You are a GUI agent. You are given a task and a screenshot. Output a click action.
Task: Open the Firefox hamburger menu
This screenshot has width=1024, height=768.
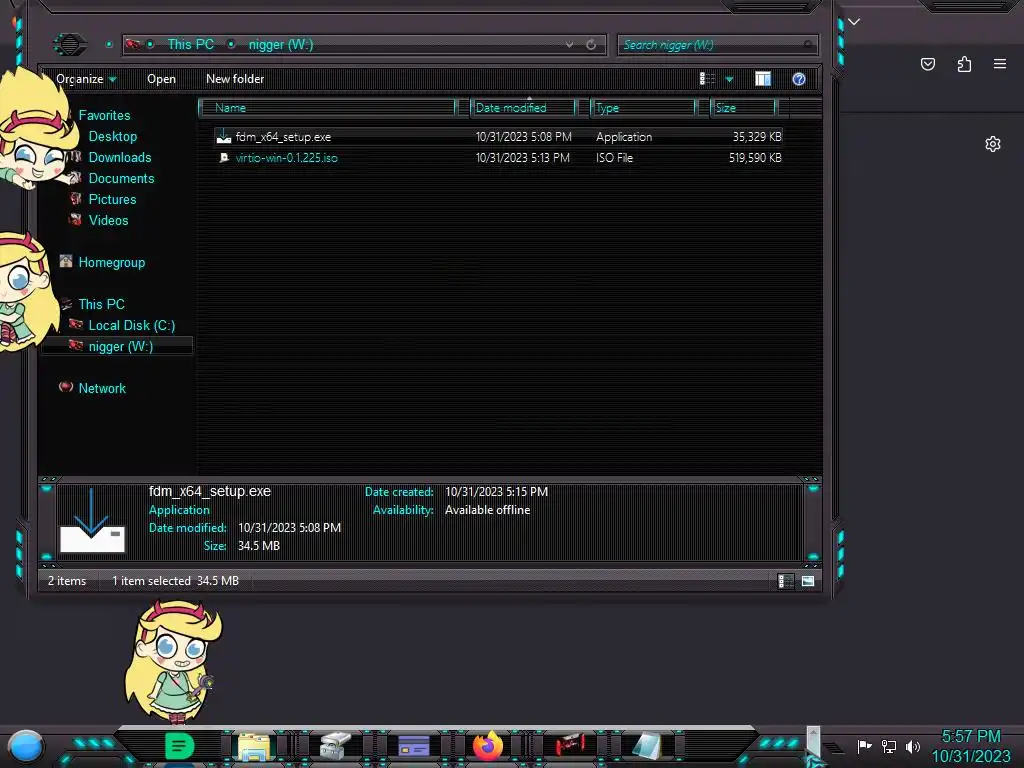pyautogui.click(x=1000, y=64)
